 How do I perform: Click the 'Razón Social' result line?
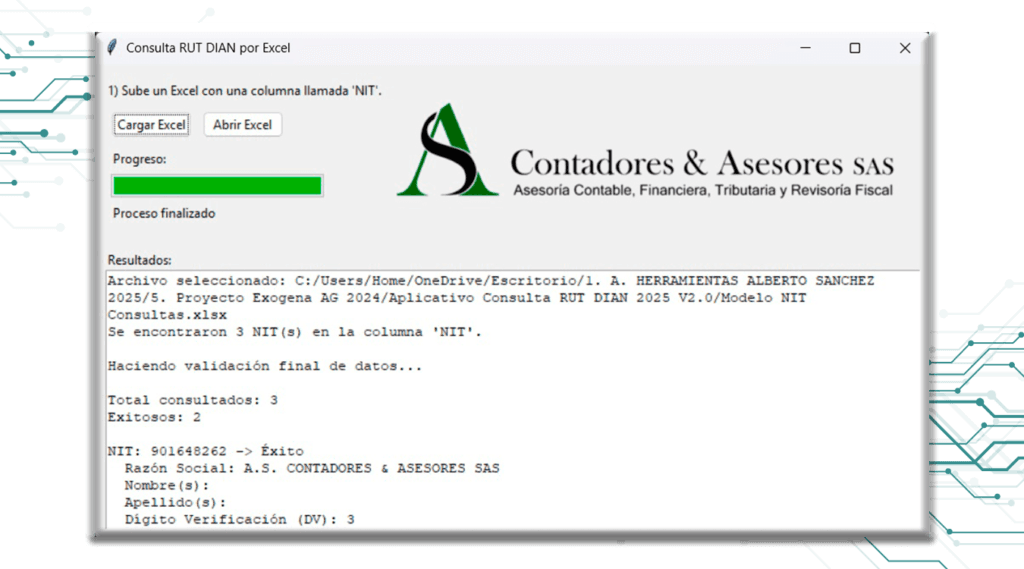point(311,468)
